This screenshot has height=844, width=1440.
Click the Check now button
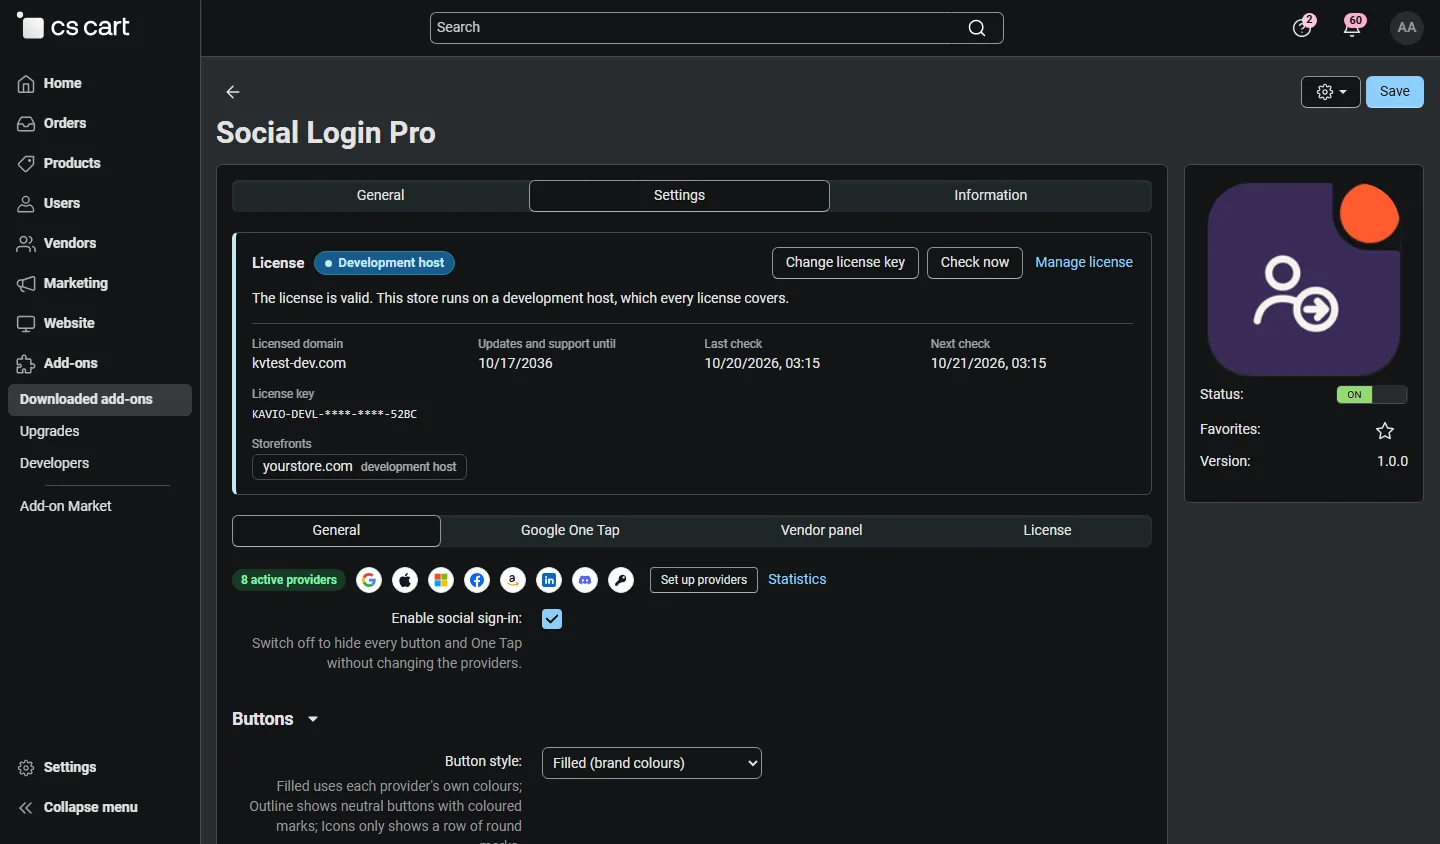tap(975, 263)
